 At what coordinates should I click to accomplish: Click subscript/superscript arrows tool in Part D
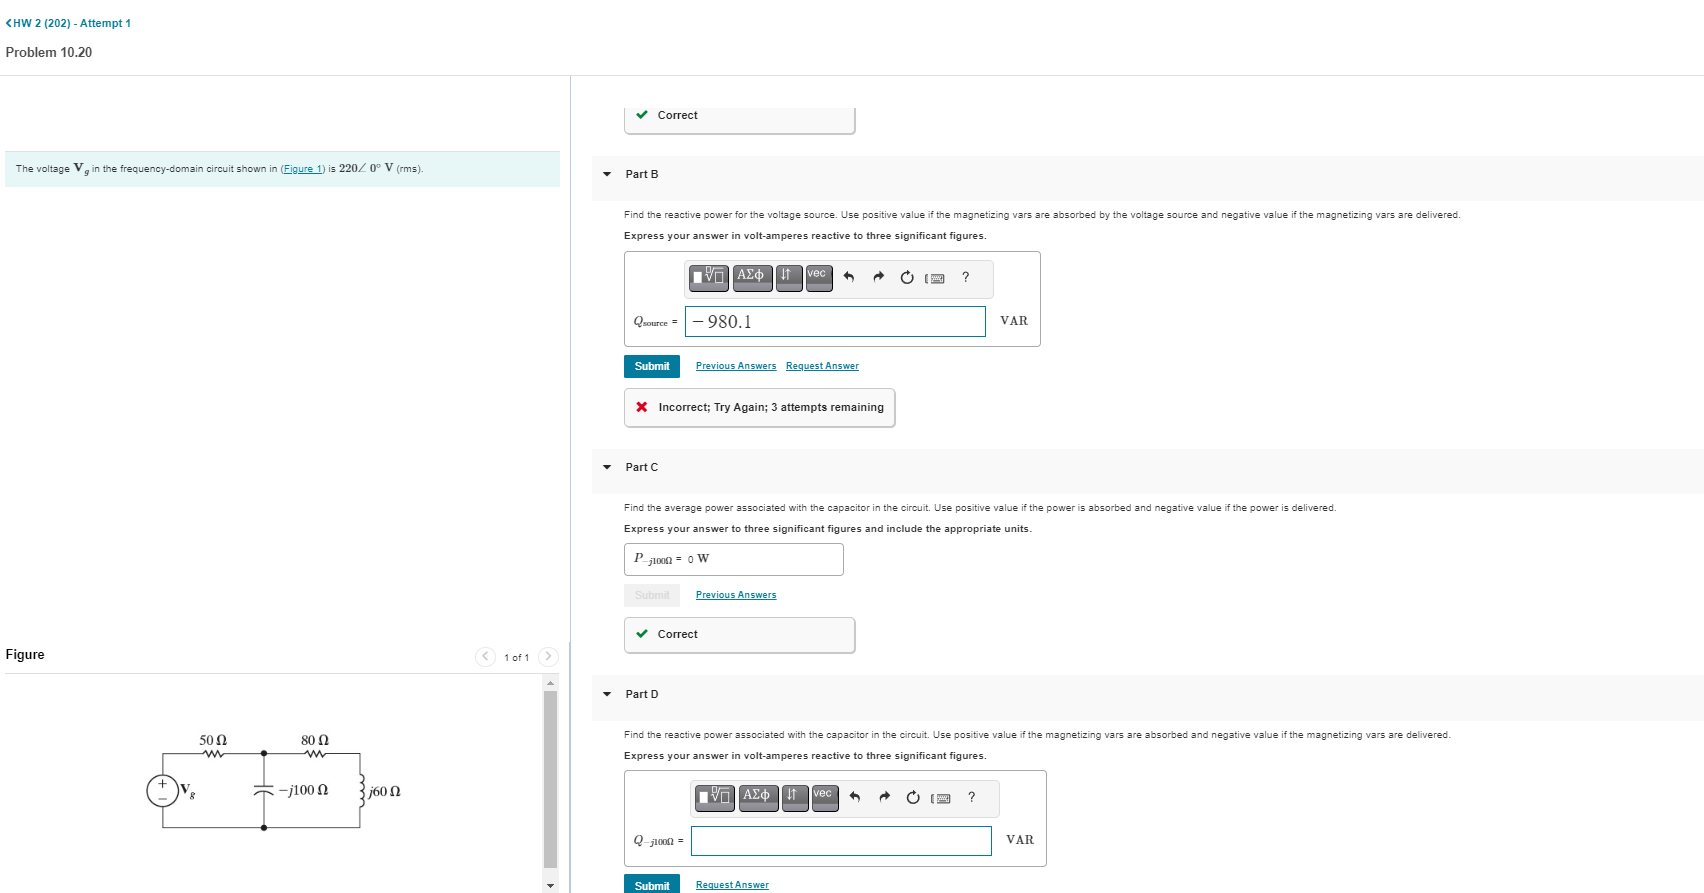[x=795, y=797]
